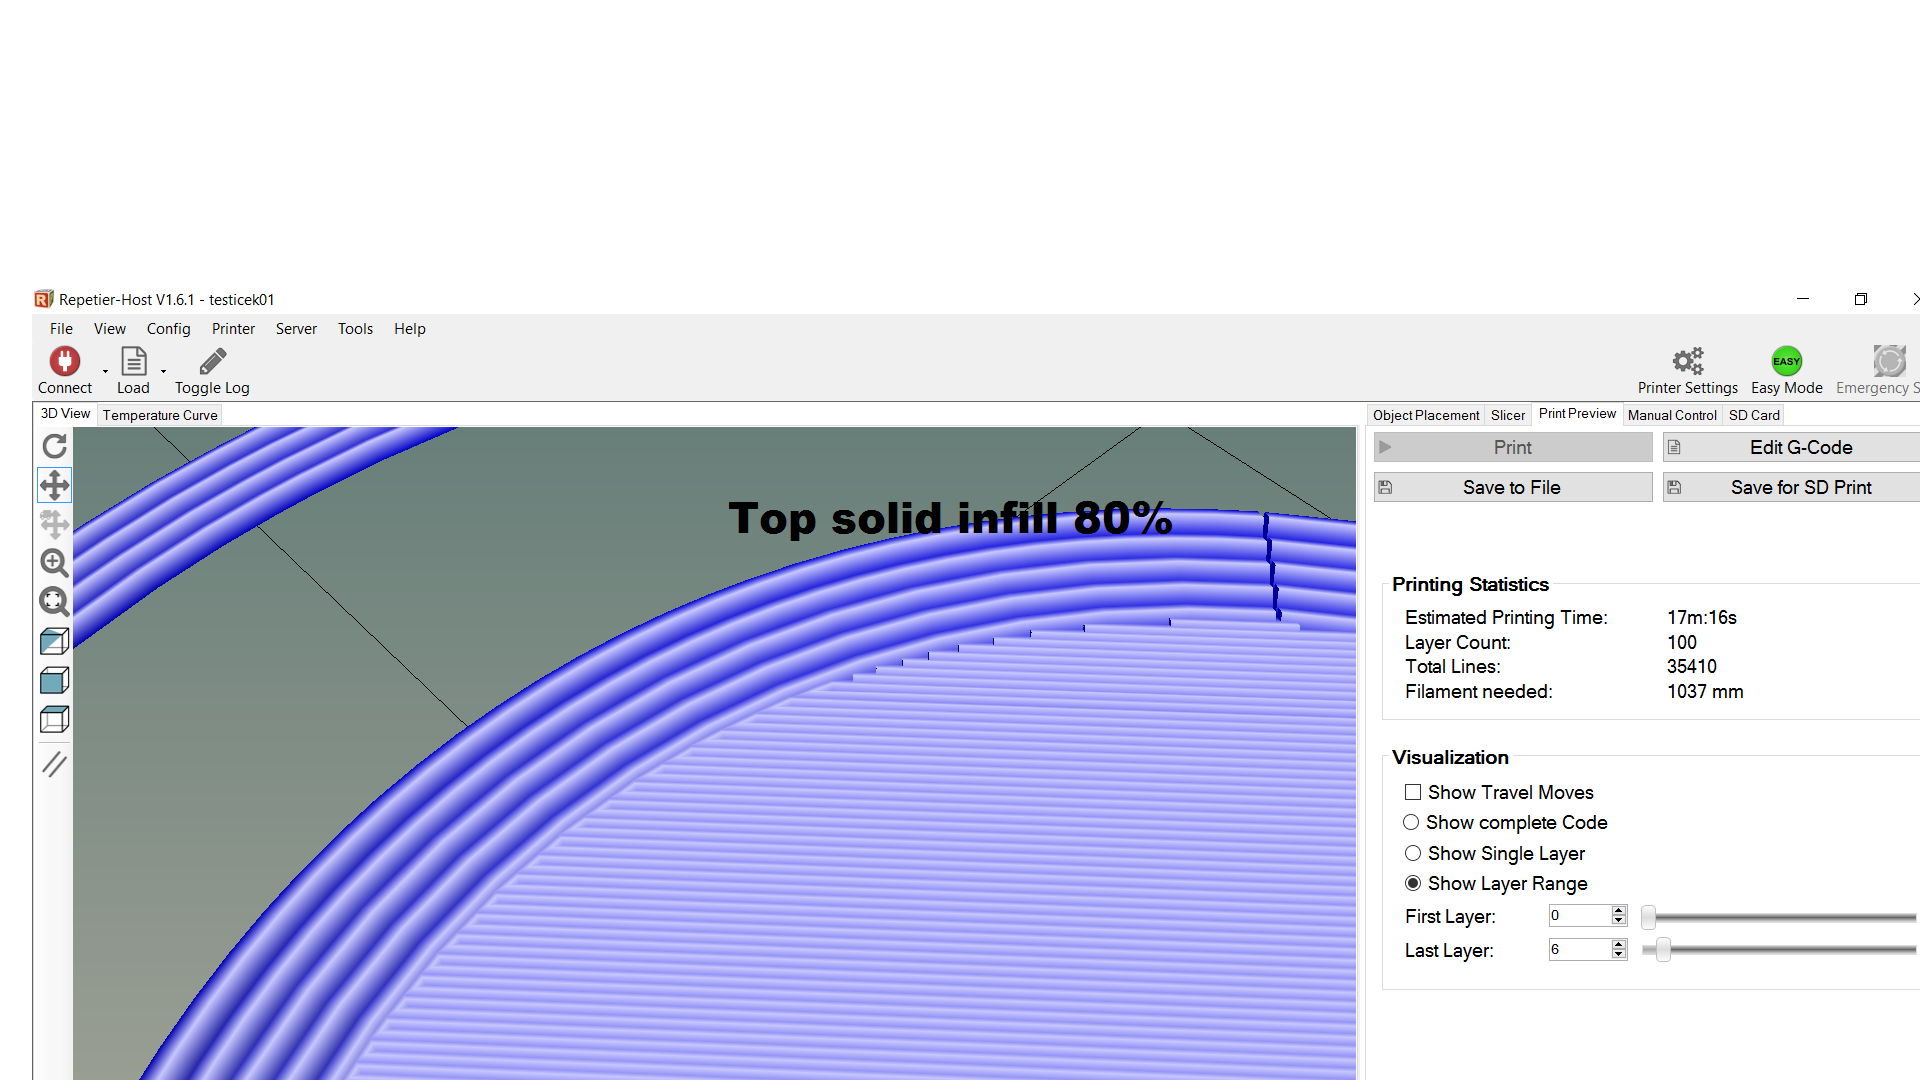
Task: Click the Last Layer slider handle
Action: 1663,950
